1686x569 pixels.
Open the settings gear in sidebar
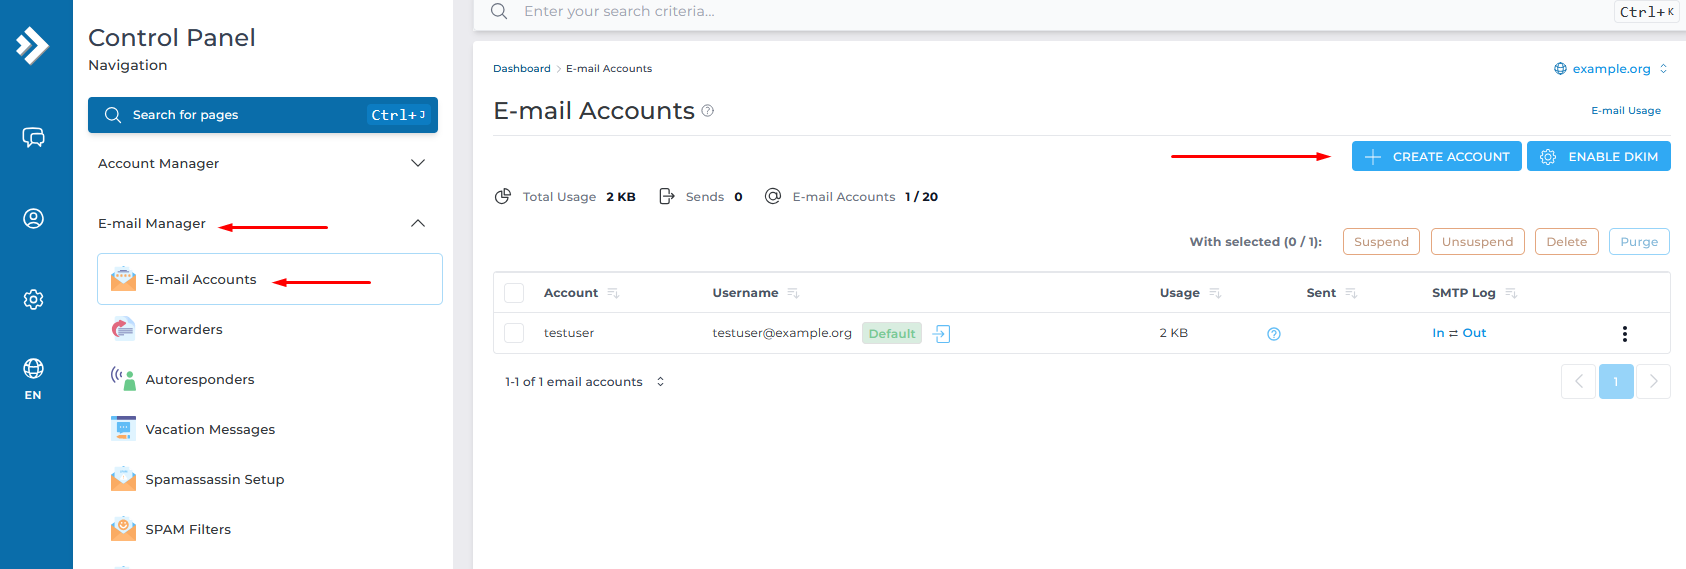coord(33,299)
